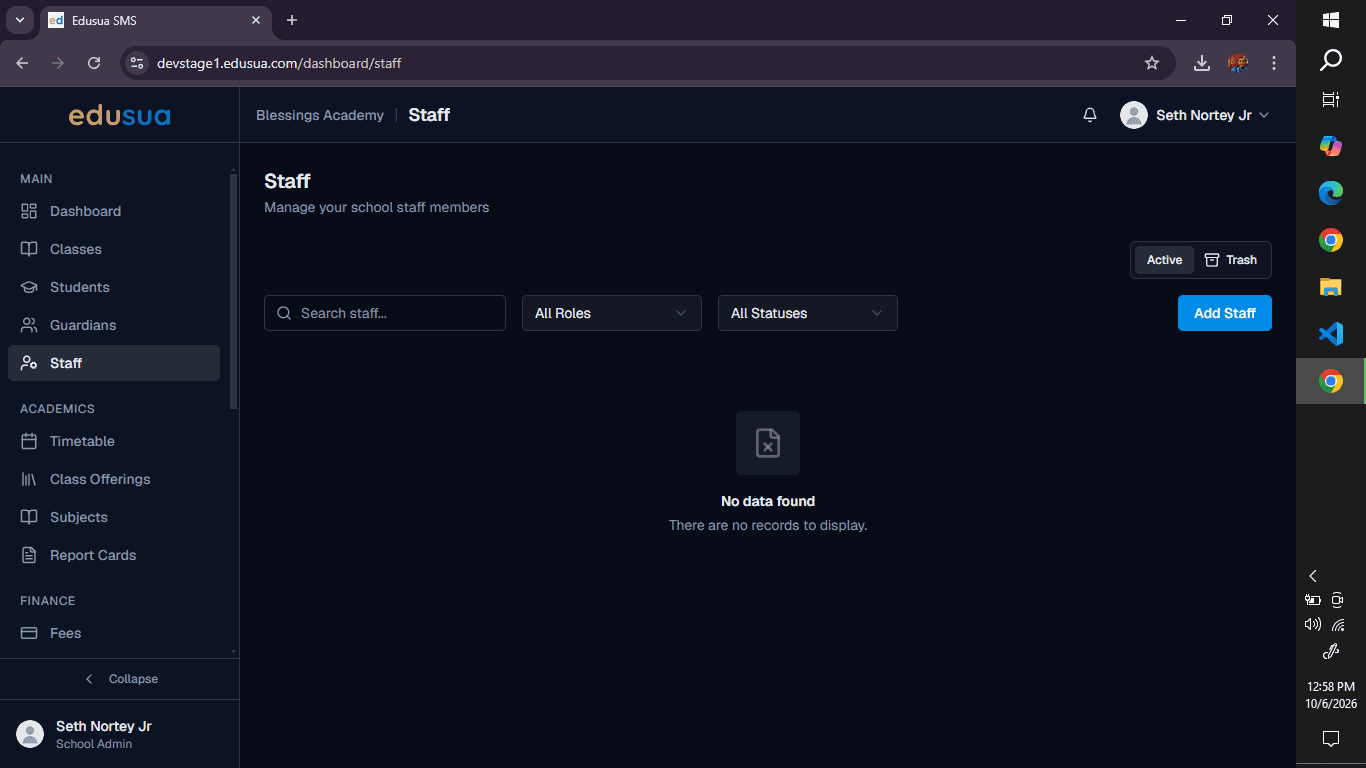This screenshot has height=768, width=1366.
Task: Open Class Offerings in the sidebar
Action: [x=114, y=479]
